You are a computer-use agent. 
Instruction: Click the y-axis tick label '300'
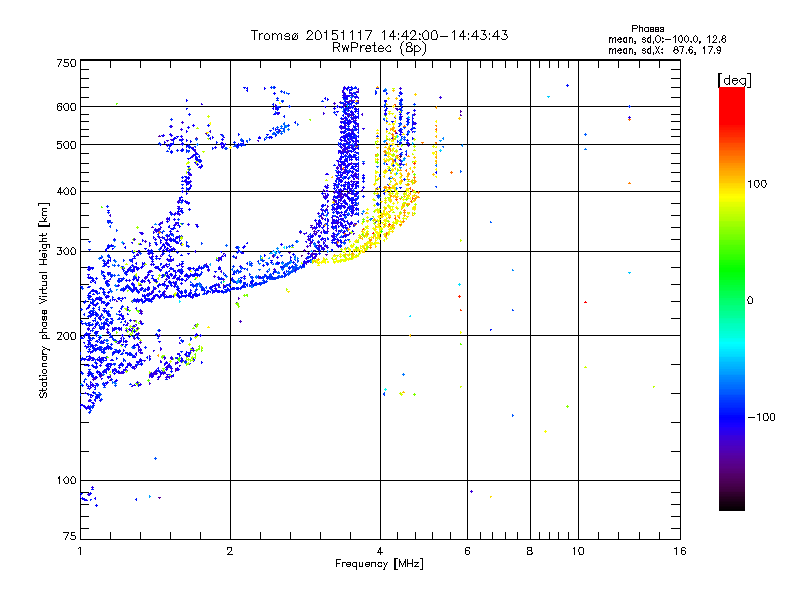click(x=66, y=251)
